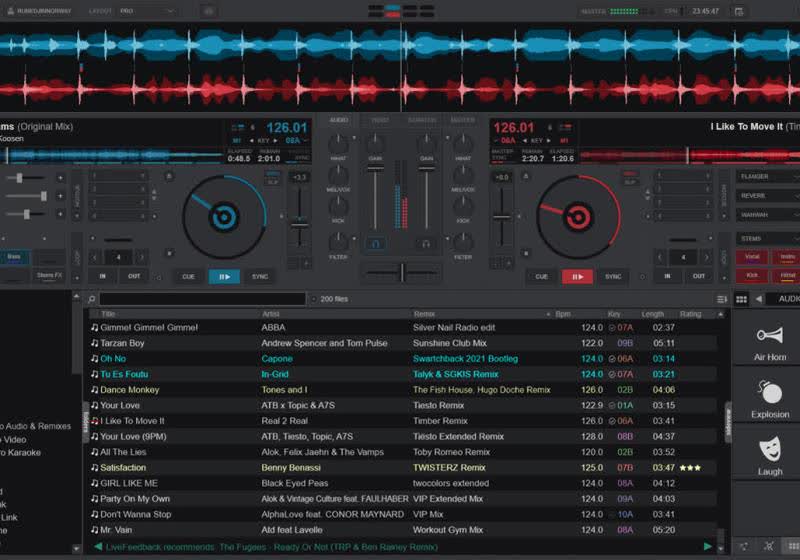This screenshot has width=800, height=560.
Task: Set loop IN point on left deck
Action: 103,276
